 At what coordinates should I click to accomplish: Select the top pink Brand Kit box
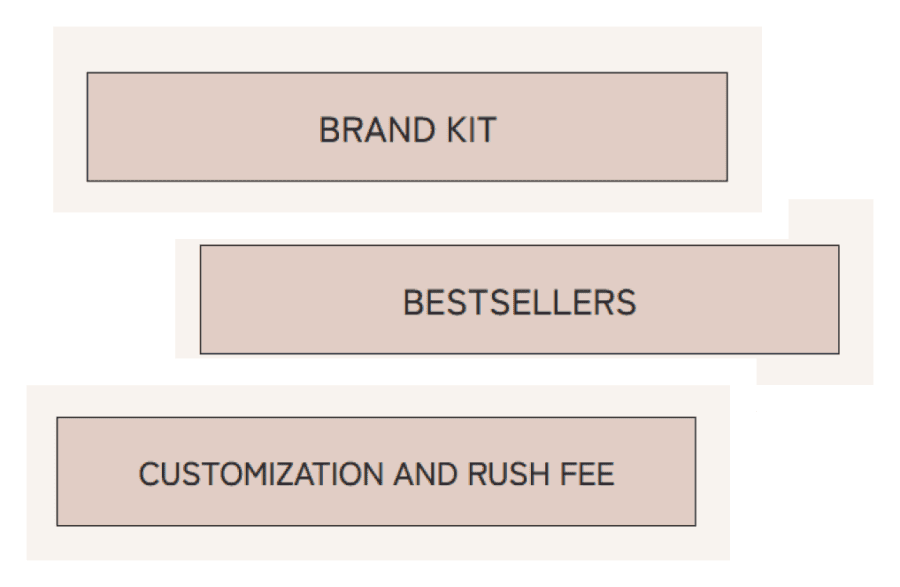[407, 127]
